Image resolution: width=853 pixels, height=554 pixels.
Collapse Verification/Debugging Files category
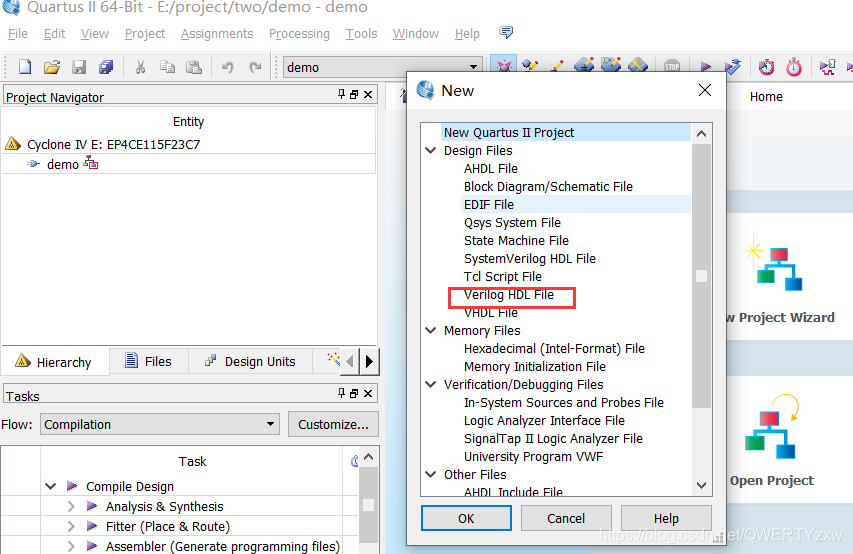coord(430,384)
